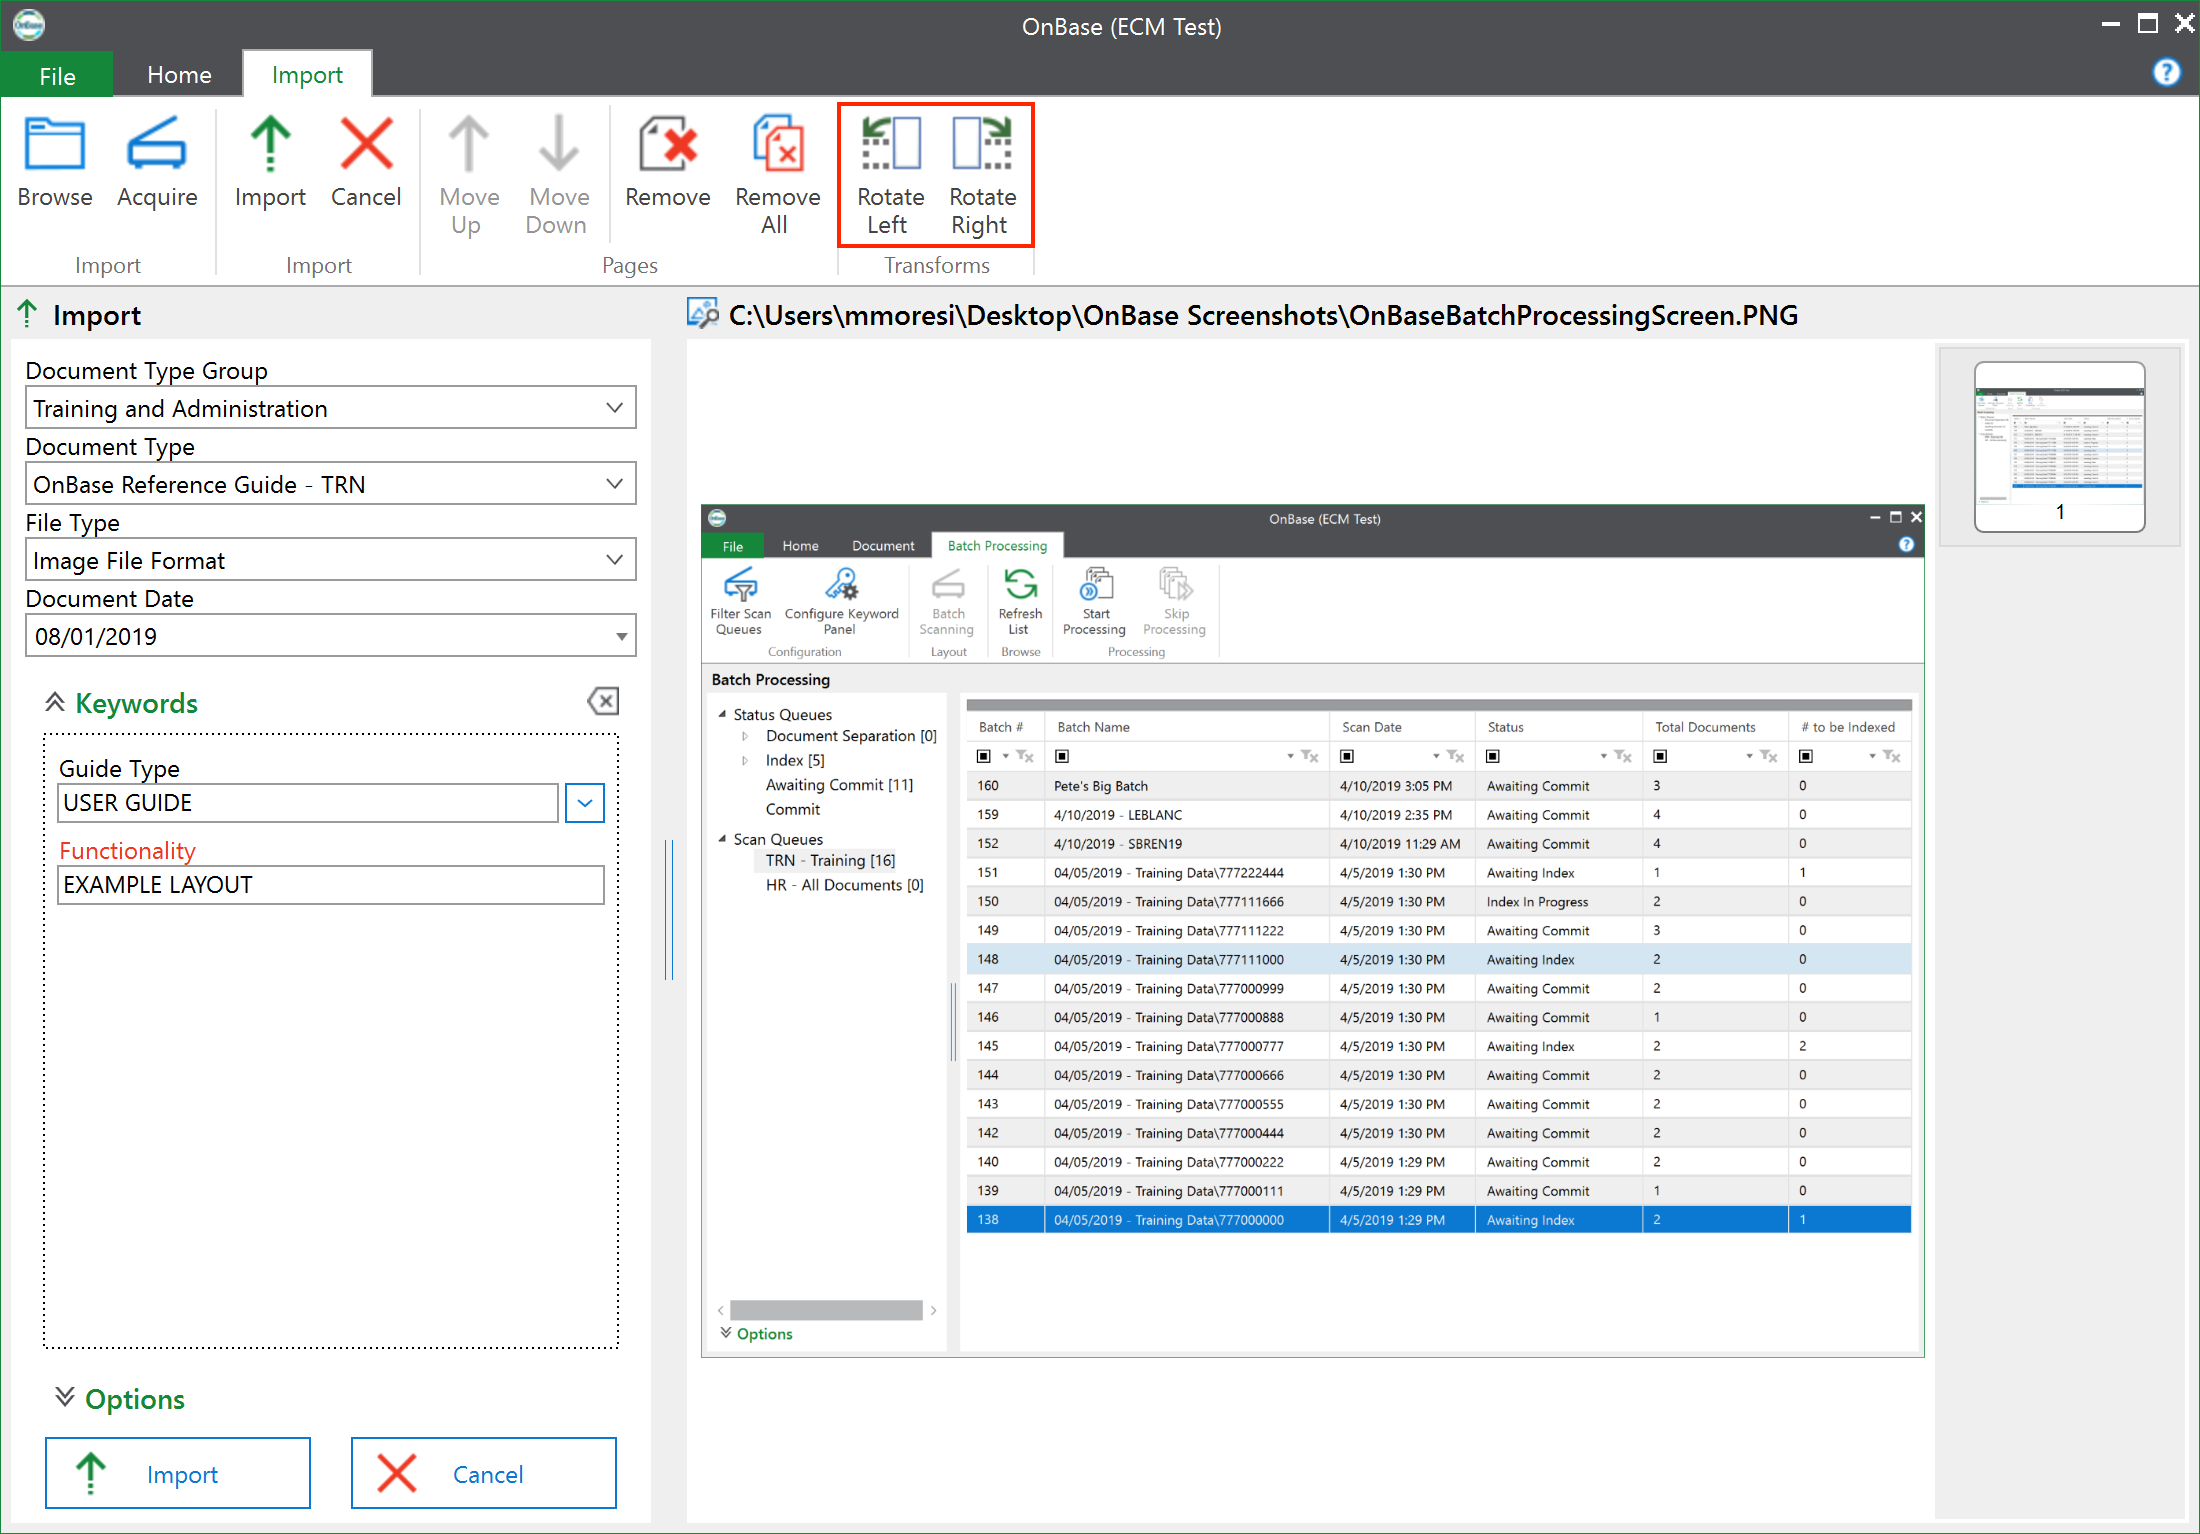Click Document Separation [0] in preview
This screenshot has height=1534, width=2200.
point(851,736)
